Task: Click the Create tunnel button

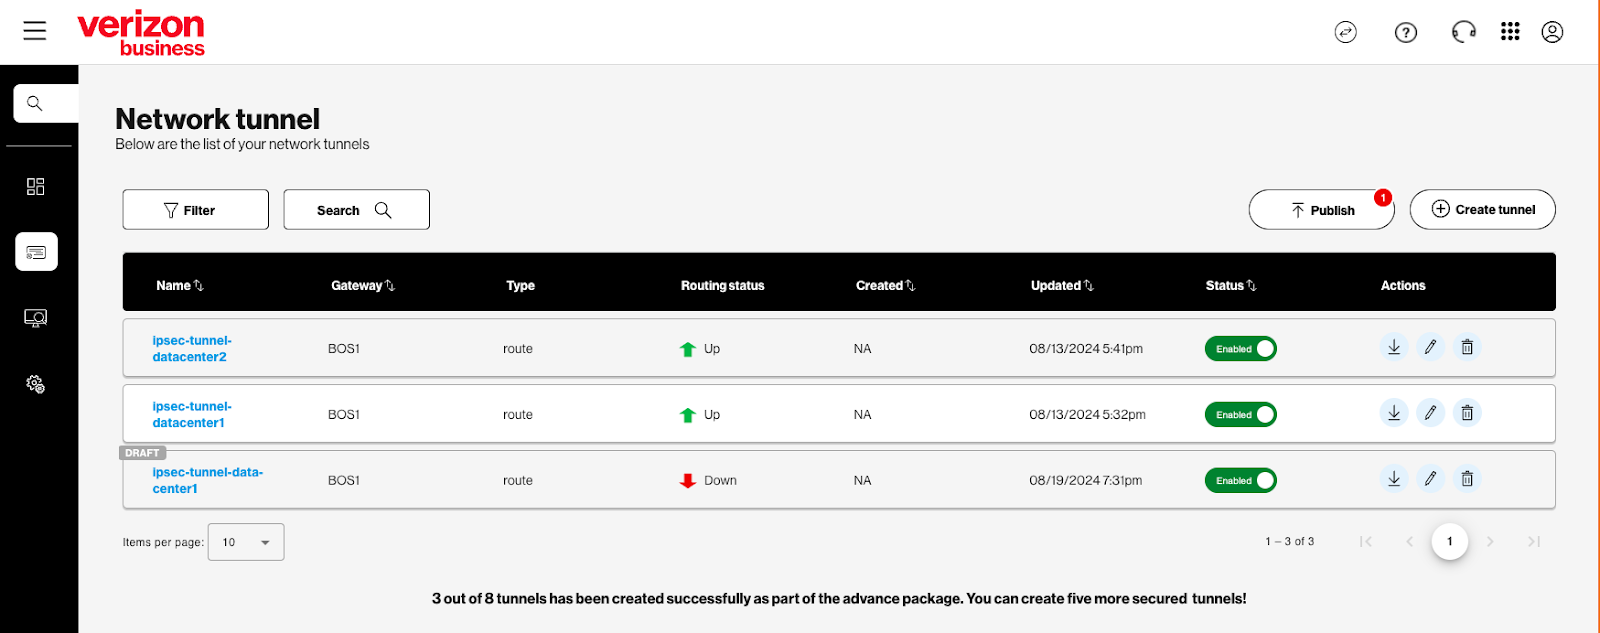Action: (x=1483, y=210)
